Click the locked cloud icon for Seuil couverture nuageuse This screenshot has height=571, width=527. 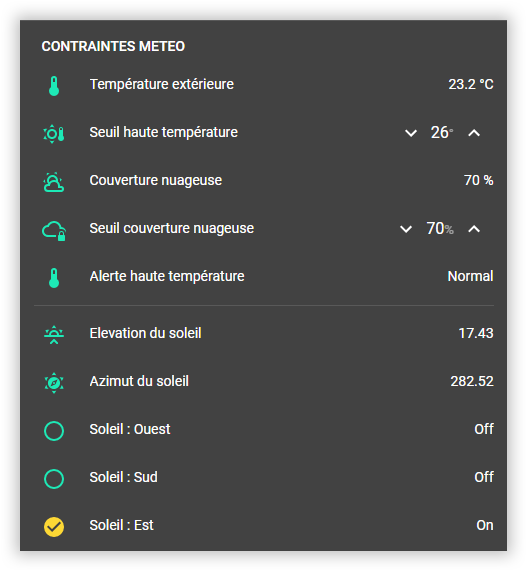[x=54, y=230]
